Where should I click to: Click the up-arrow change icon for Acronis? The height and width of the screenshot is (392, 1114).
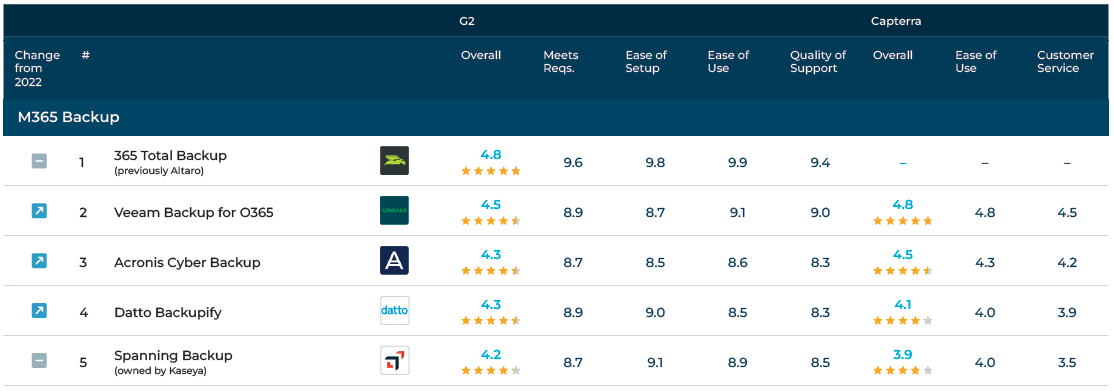click(x=39, y=261)
